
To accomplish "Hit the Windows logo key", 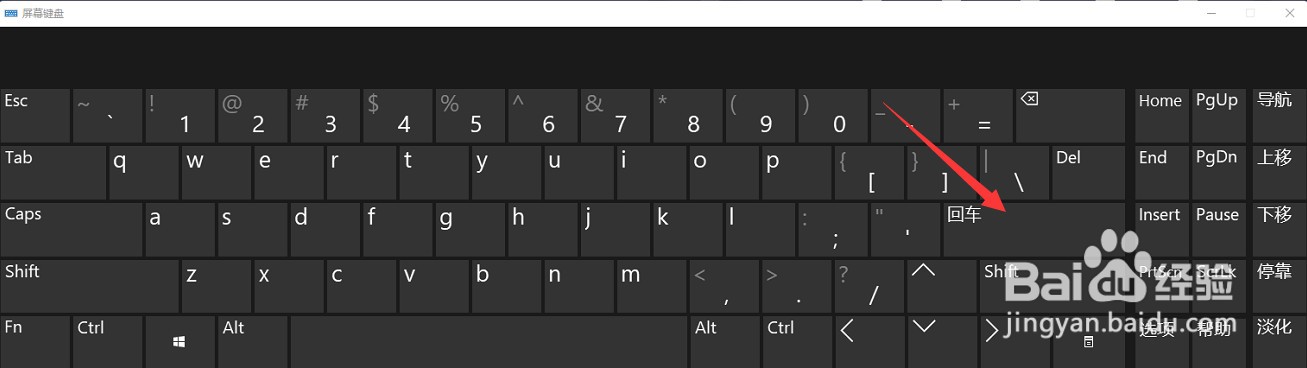I will click(178, 341).
